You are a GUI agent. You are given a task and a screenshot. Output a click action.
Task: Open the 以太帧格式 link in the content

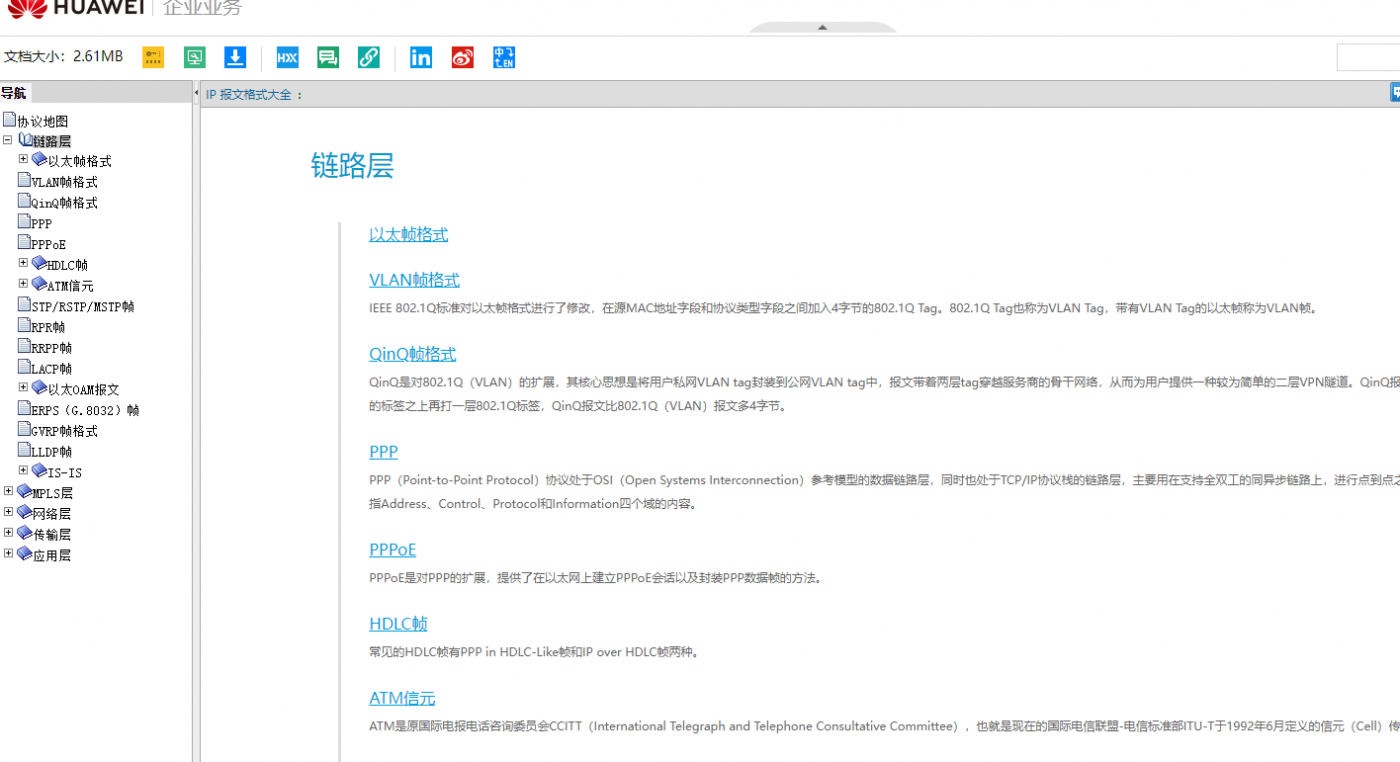pos(408,235)
